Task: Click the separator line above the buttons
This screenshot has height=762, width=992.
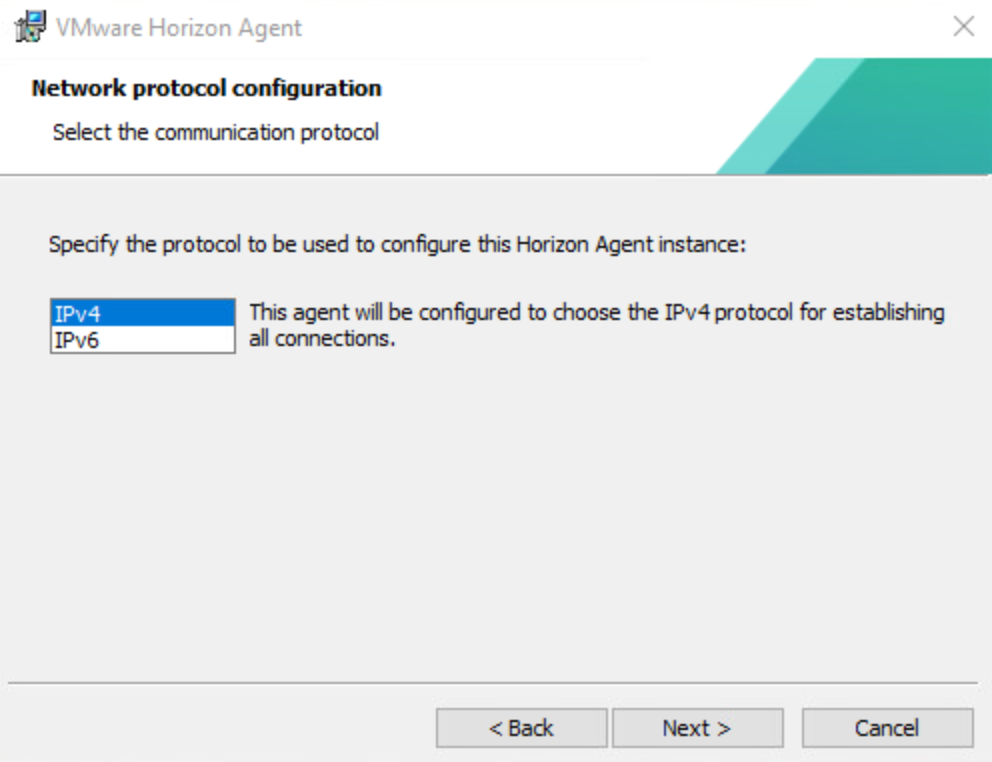Action: pyautogui.click(x=492, y=684)
